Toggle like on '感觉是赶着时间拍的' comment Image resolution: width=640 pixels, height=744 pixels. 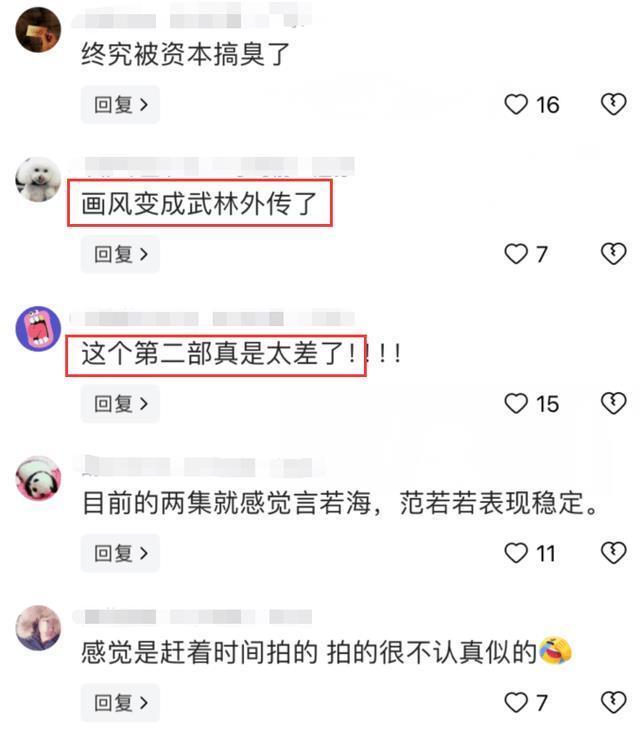coord(516,703)
